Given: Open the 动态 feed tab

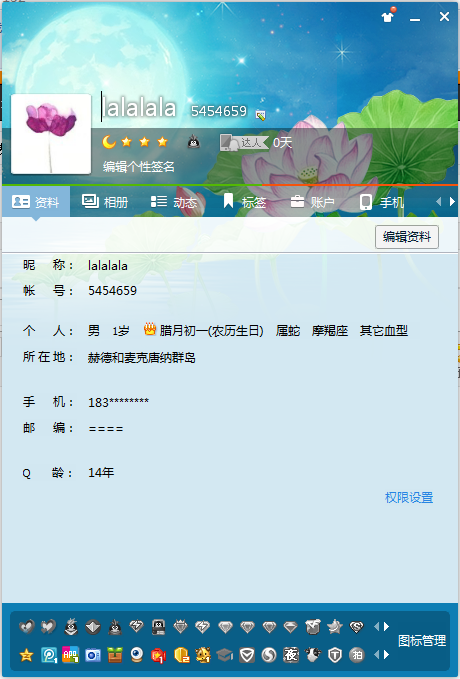Looking at the screenshot, I should pyautogui.click(x=174, y=202).
